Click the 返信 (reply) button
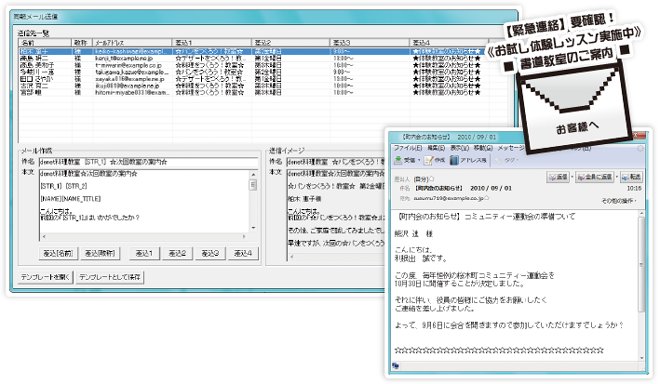This screenshot has height=384, width=660. coord(558,177)
